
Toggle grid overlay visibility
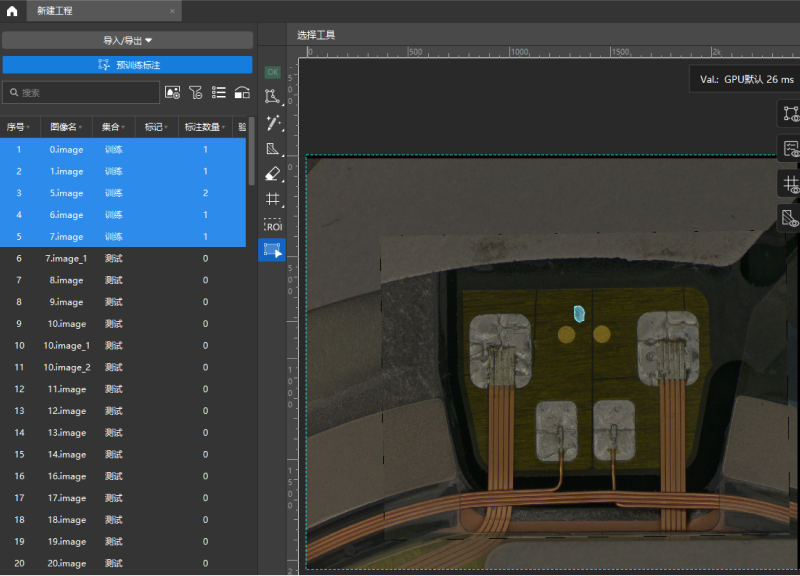[790, 184]
